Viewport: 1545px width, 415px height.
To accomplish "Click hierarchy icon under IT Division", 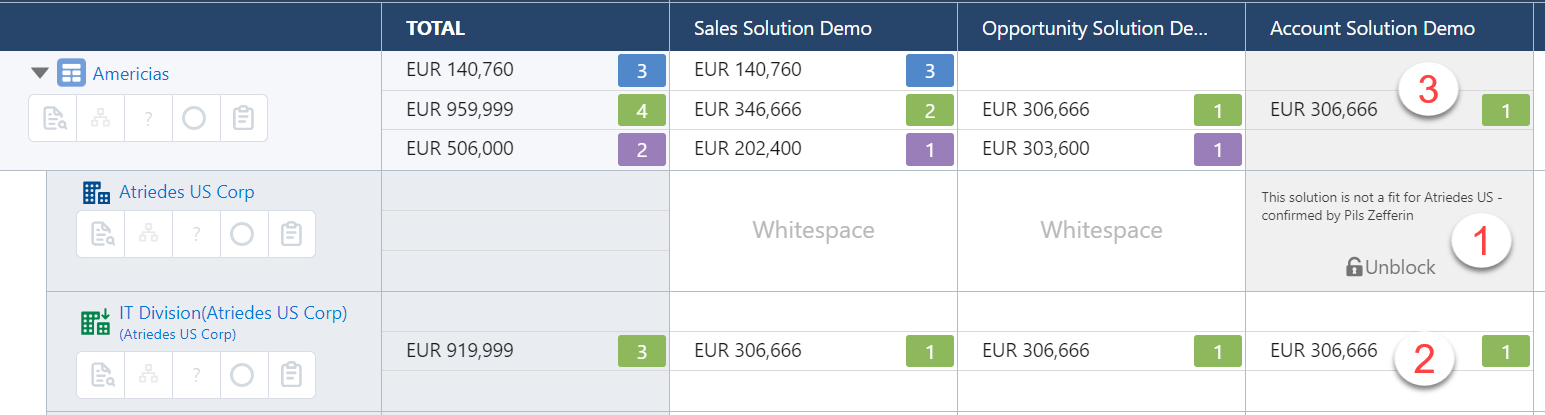I will coord(148,375).
